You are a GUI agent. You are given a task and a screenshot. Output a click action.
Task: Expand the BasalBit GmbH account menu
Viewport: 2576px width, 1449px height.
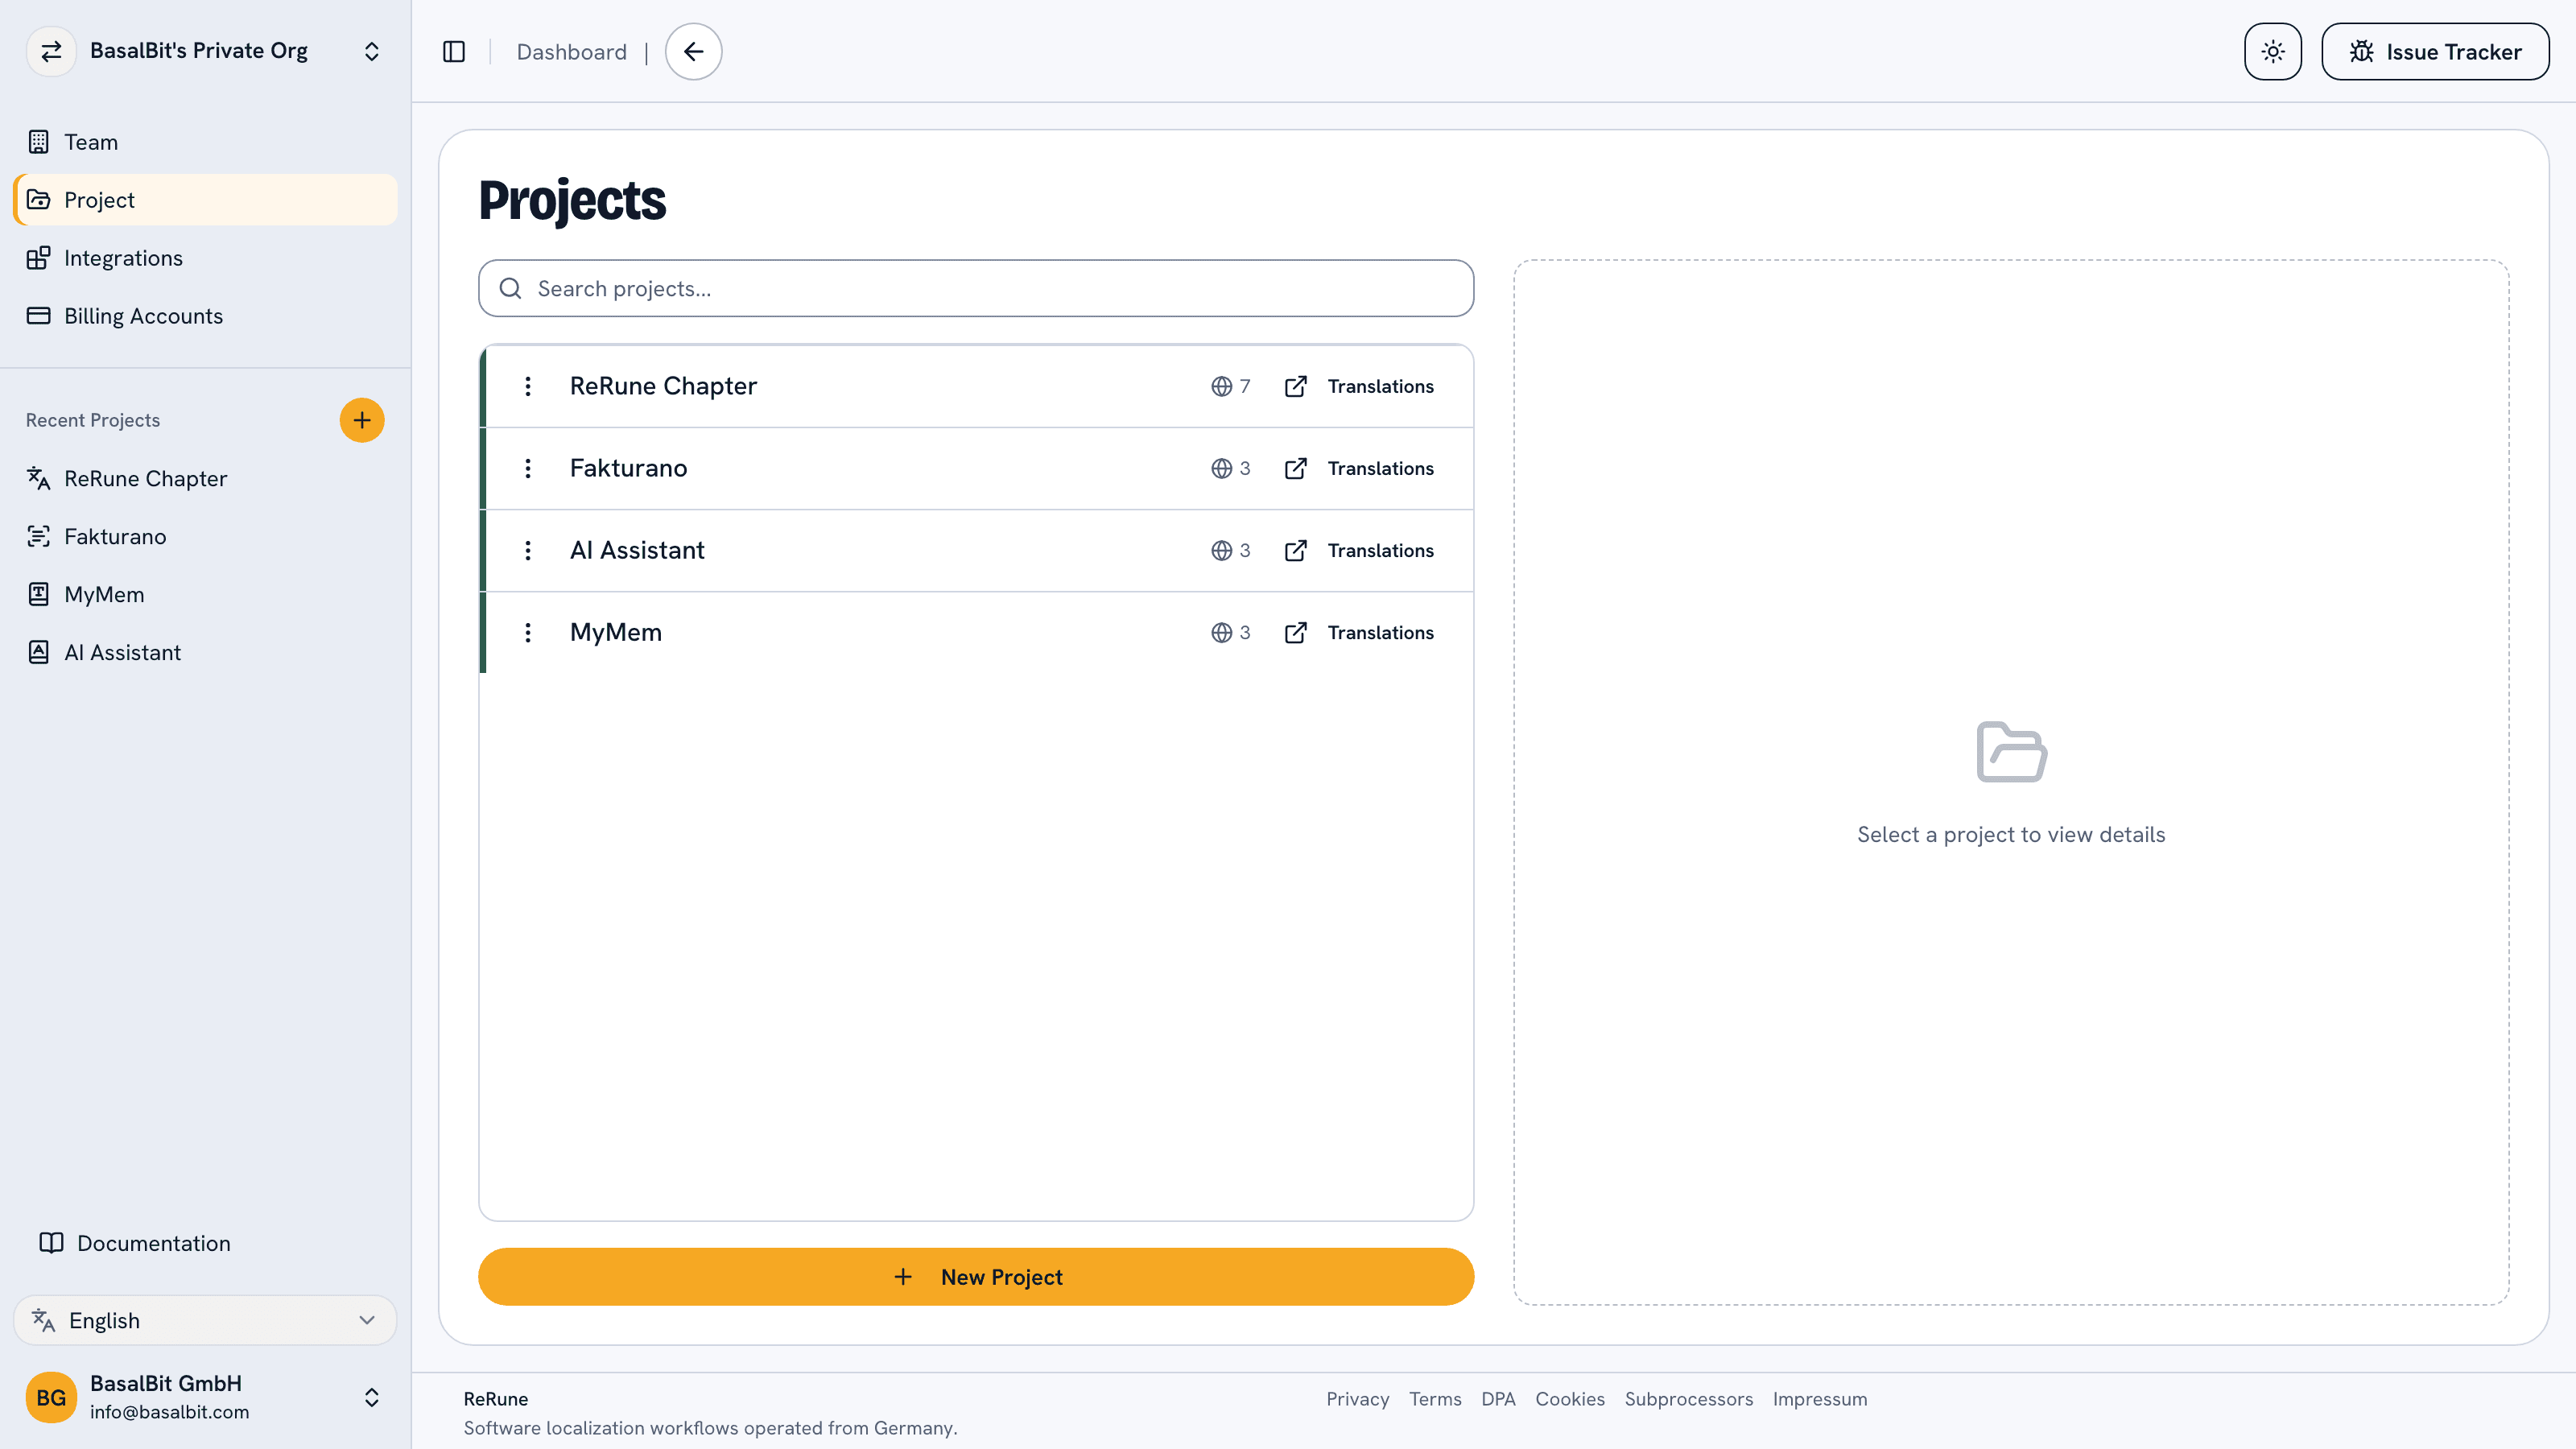pos(205,1397)
